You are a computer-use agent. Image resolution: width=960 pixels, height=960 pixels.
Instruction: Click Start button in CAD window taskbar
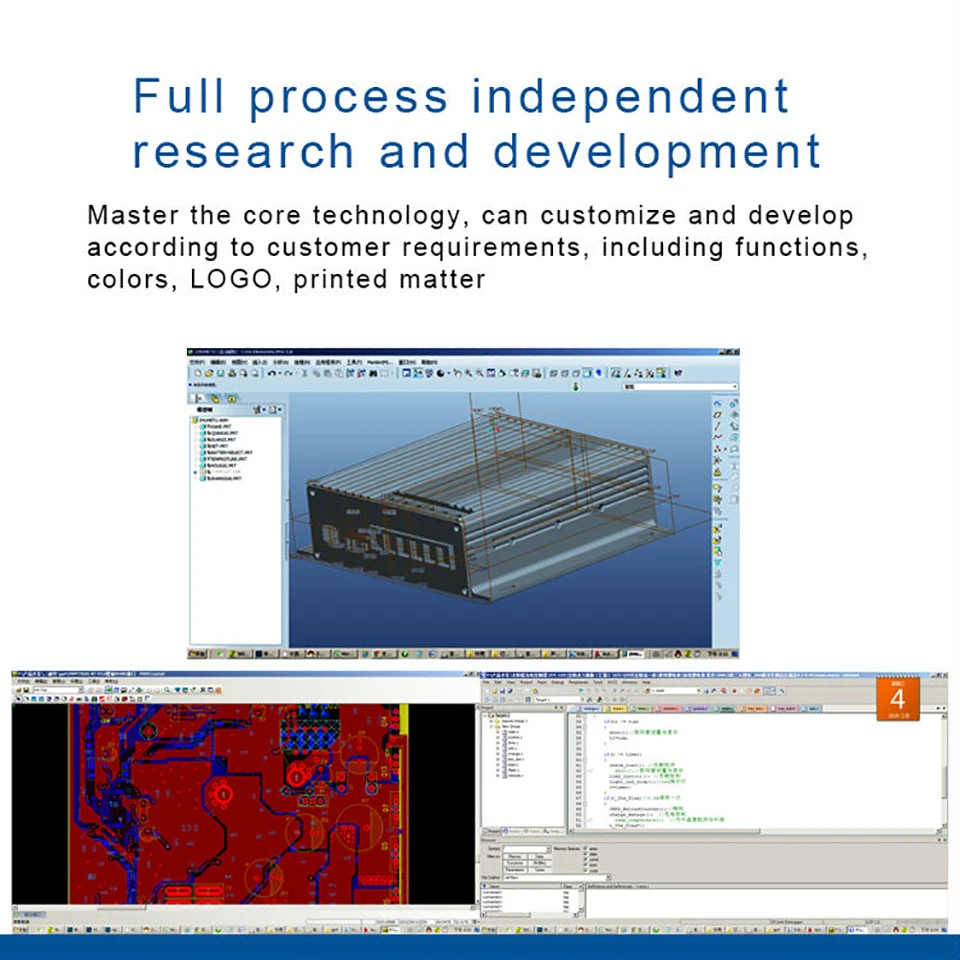tap(197, 654)
